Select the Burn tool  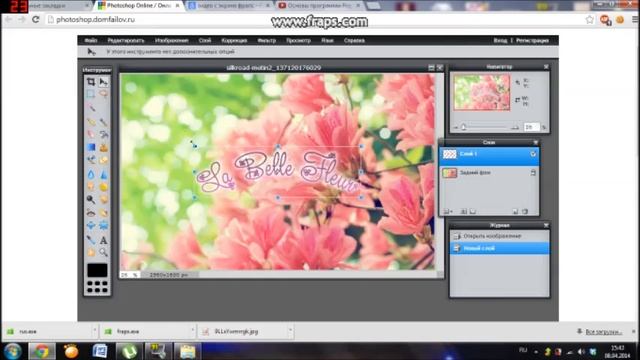(103, 200)
